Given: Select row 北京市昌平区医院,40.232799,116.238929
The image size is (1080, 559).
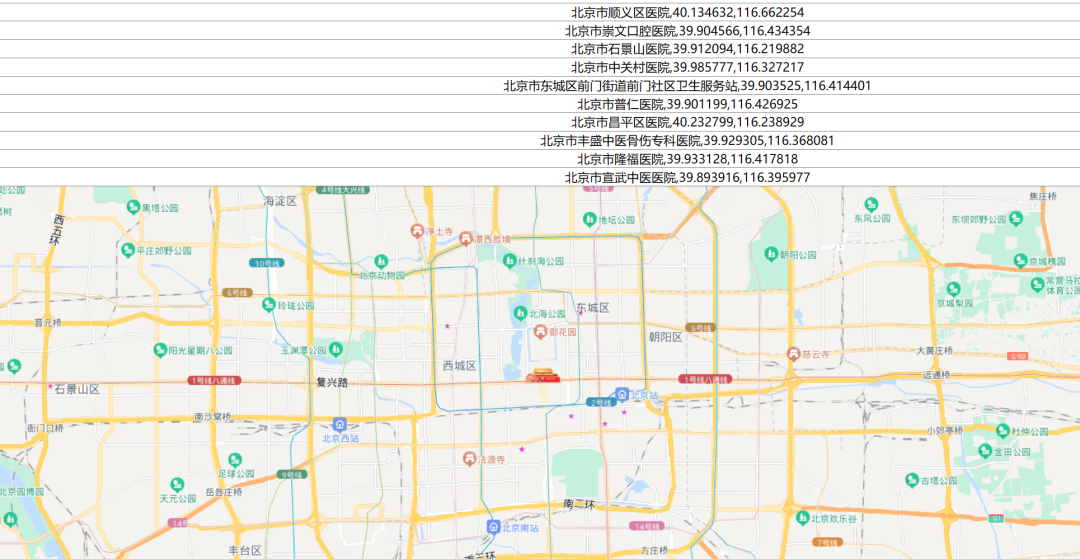Looking at the screenshot, I should (x=540, y=123).
